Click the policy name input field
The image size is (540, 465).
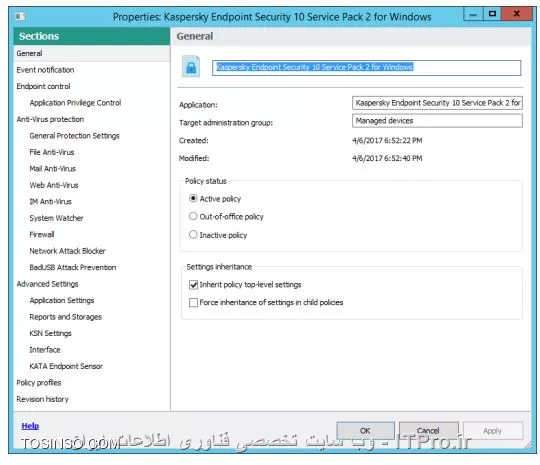pyautogui.click(x=366, y=68)
